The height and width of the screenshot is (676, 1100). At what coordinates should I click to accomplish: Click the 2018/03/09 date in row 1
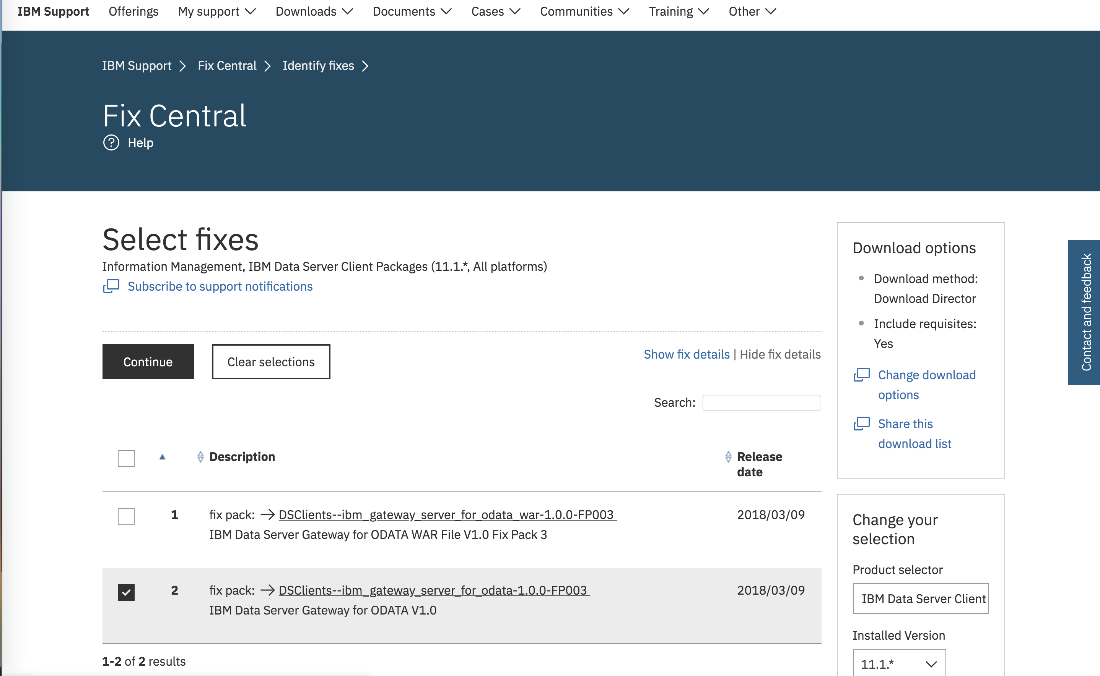pos(771,515)
